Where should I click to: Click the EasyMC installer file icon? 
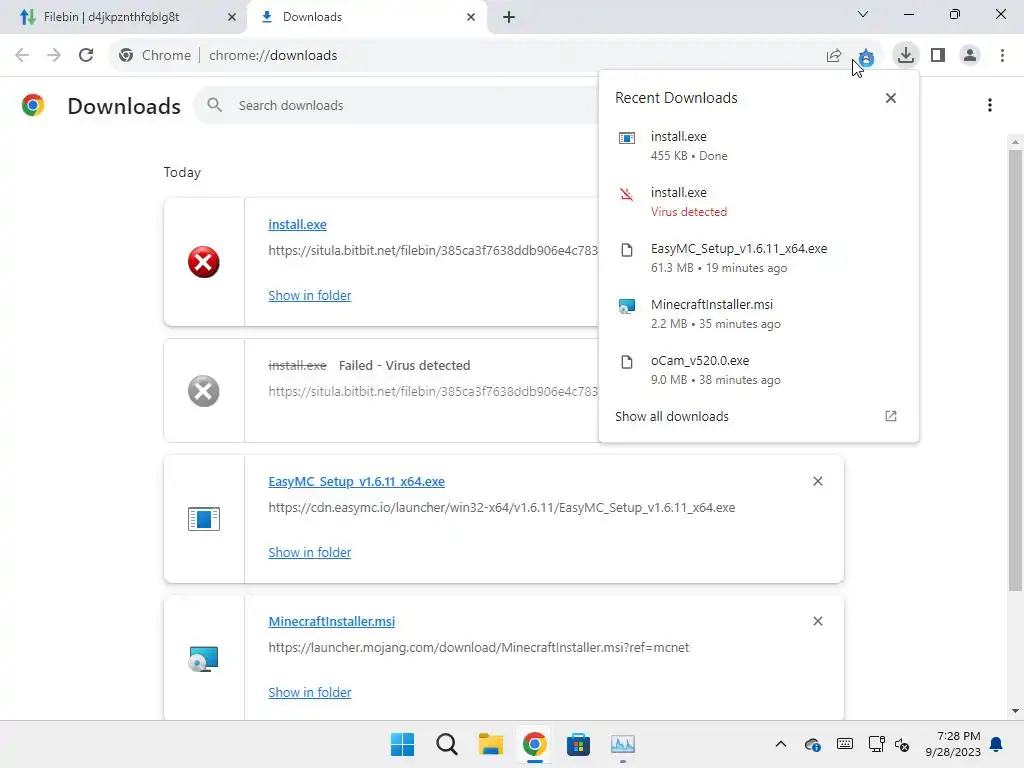pos(204,519)
